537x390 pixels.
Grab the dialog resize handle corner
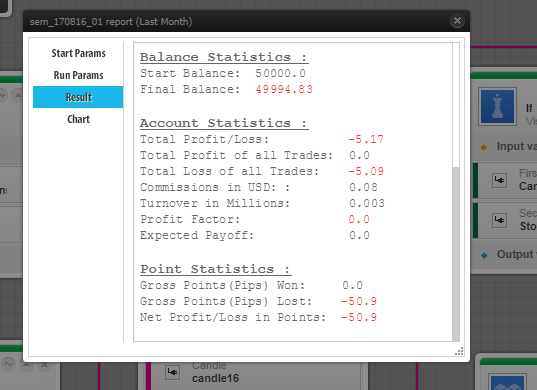click(459, 351)
